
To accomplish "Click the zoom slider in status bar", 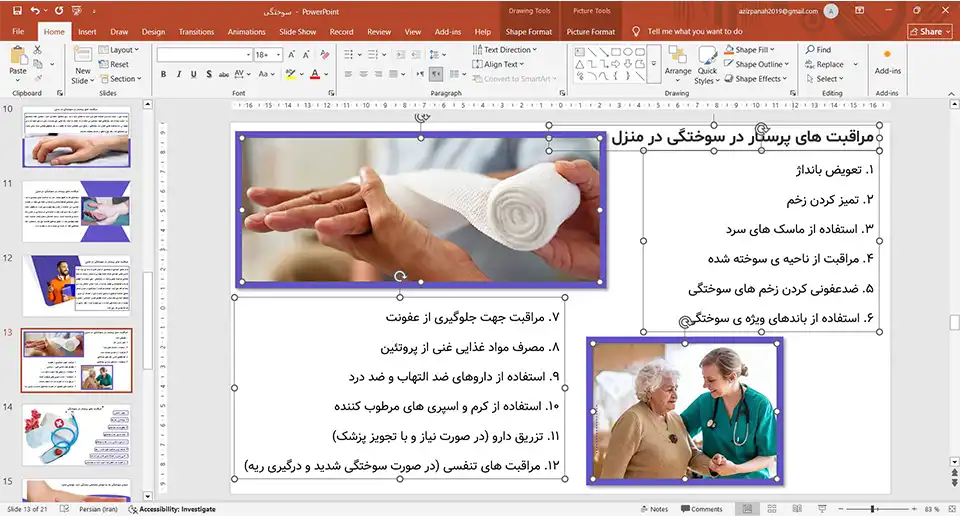I will (x=877, y=509).
